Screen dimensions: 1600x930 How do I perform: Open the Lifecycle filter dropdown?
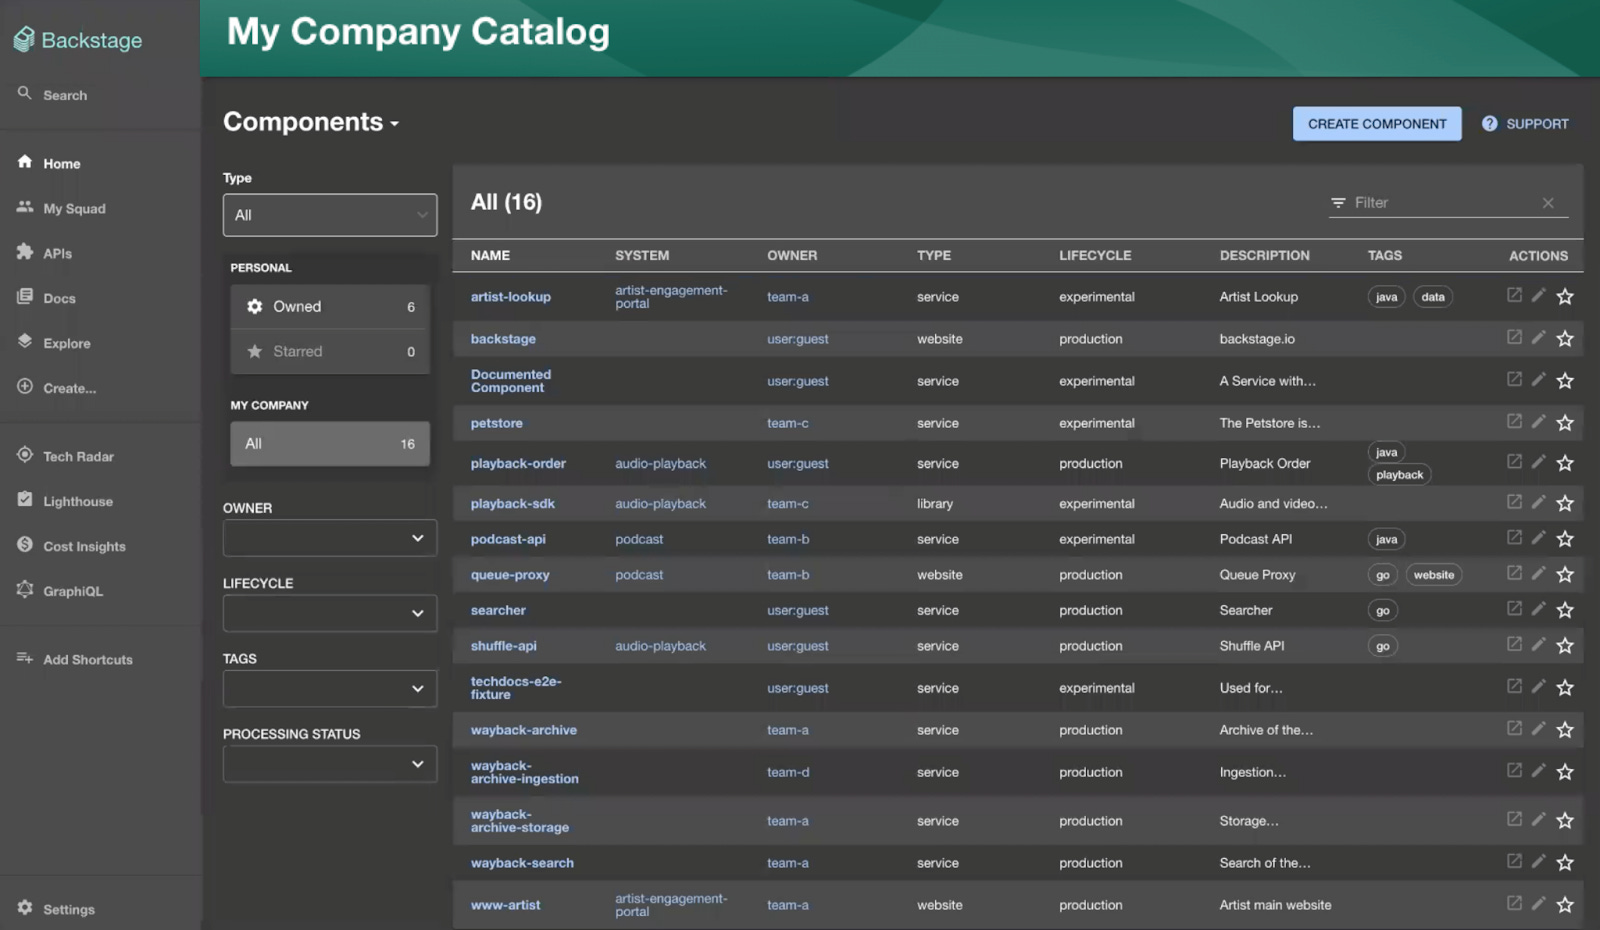tap(330, 613)
